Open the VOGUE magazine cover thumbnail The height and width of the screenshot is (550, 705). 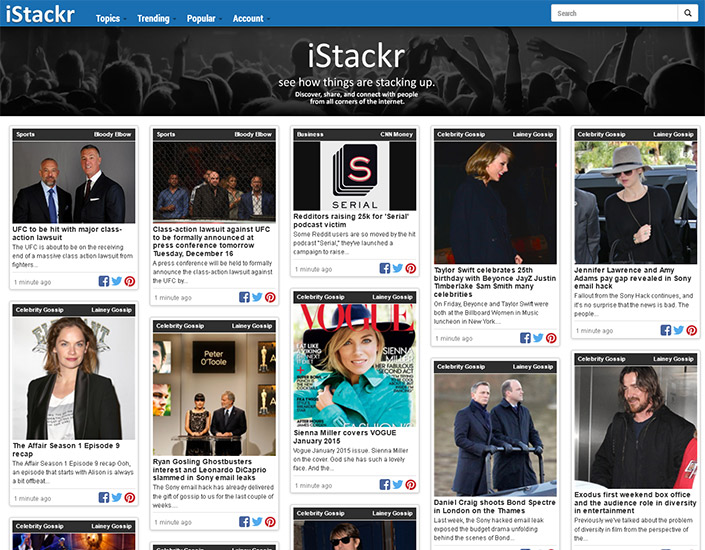(x=355, y=365)
